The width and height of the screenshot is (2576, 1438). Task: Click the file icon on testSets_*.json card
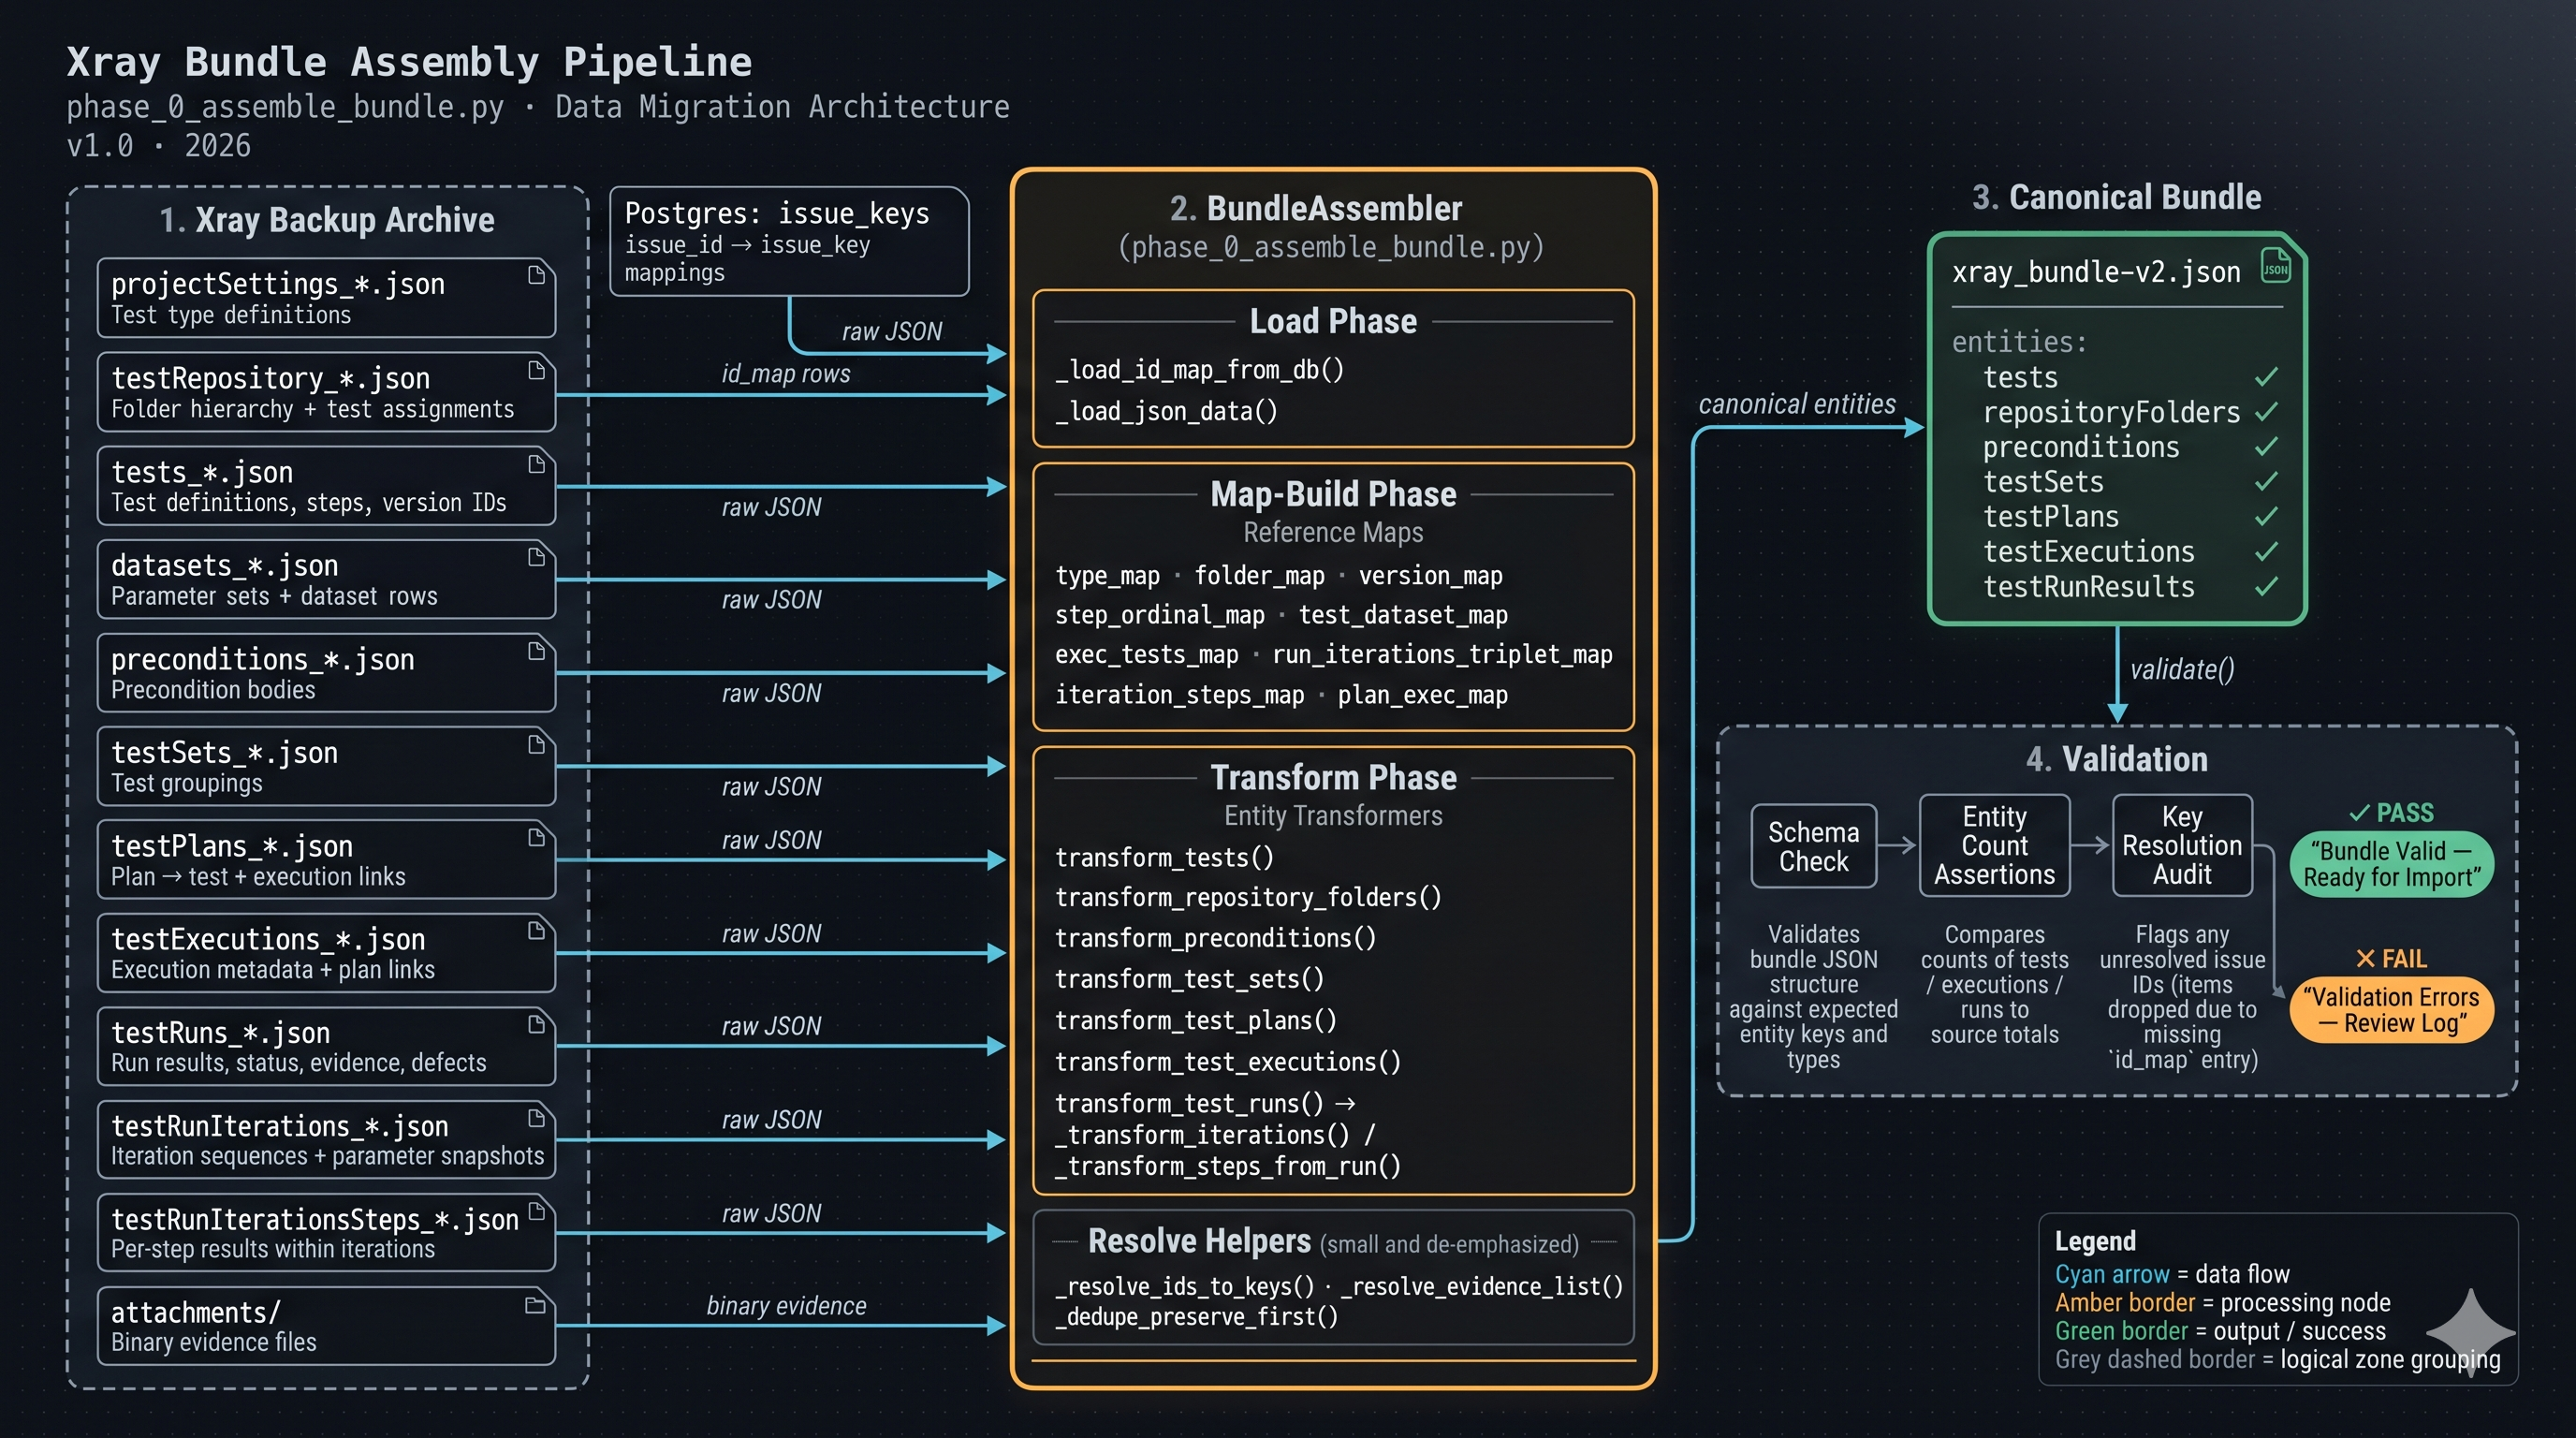tap(536, 744)
